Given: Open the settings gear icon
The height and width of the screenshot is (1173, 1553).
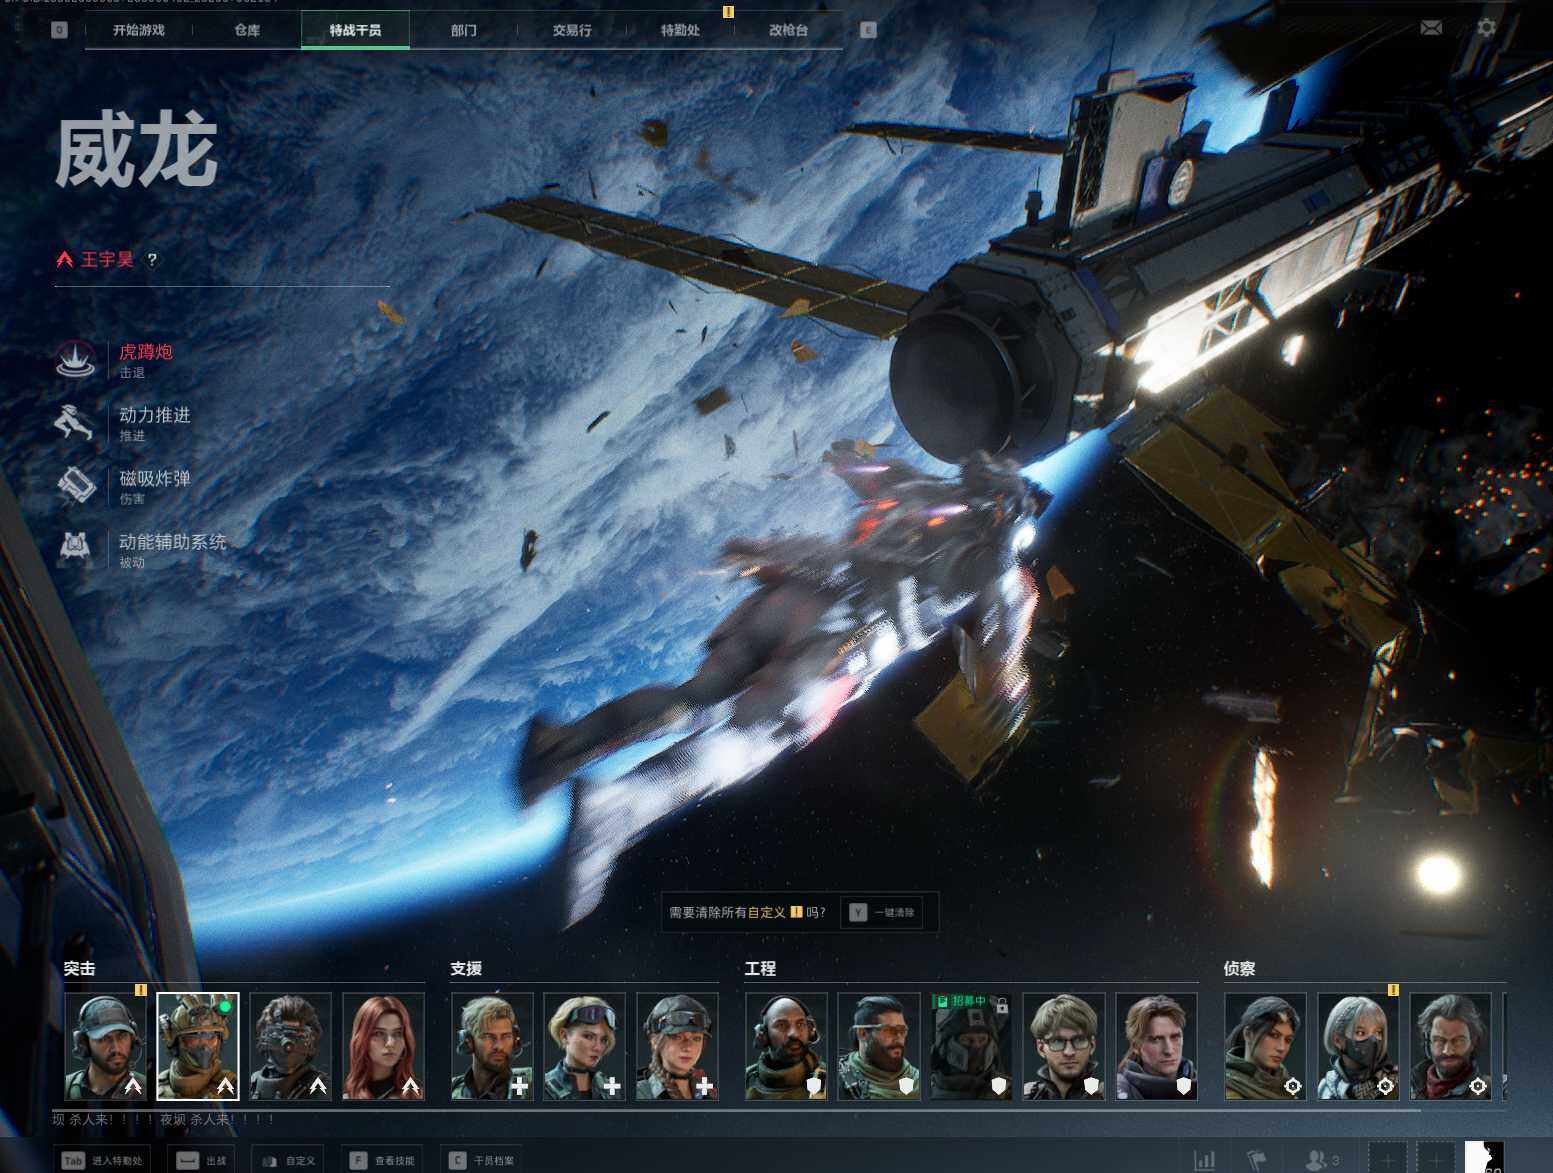Looking at the screenshot, I should pyautogui.click(x=1487, y=28).
